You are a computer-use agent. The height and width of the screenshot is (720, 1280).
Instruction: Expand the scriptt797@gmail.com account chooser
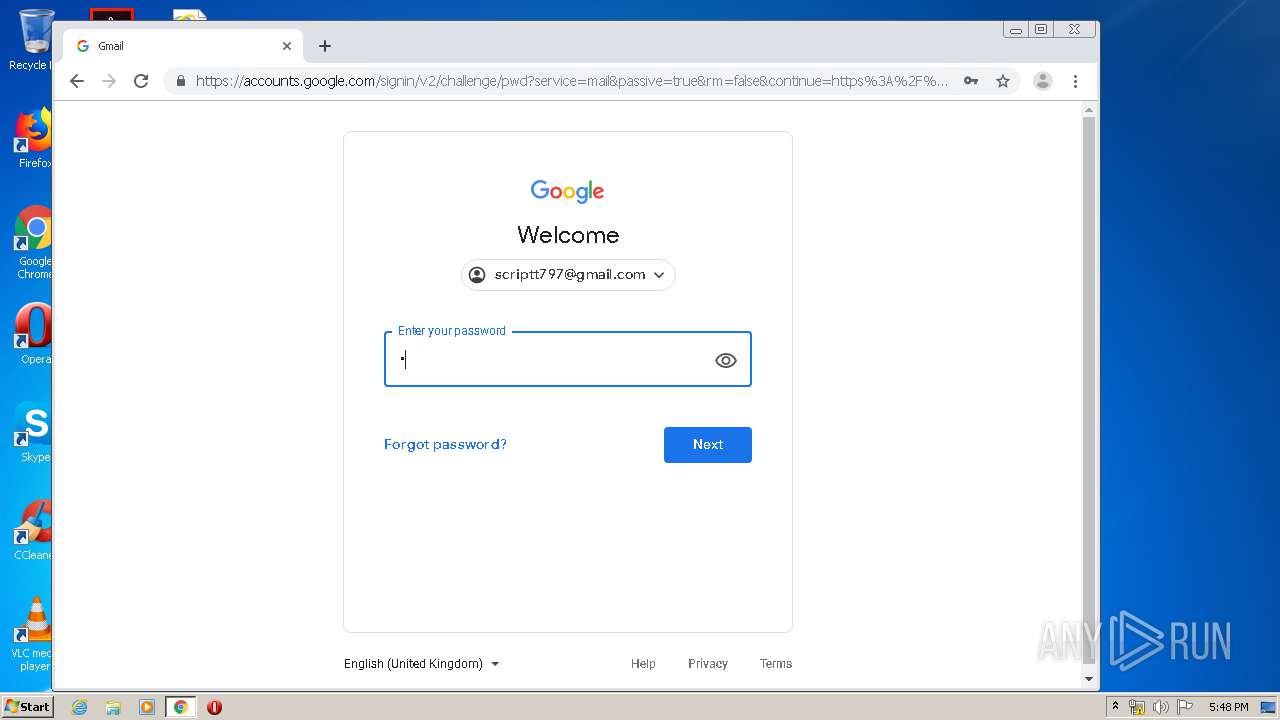click(568, 275)
